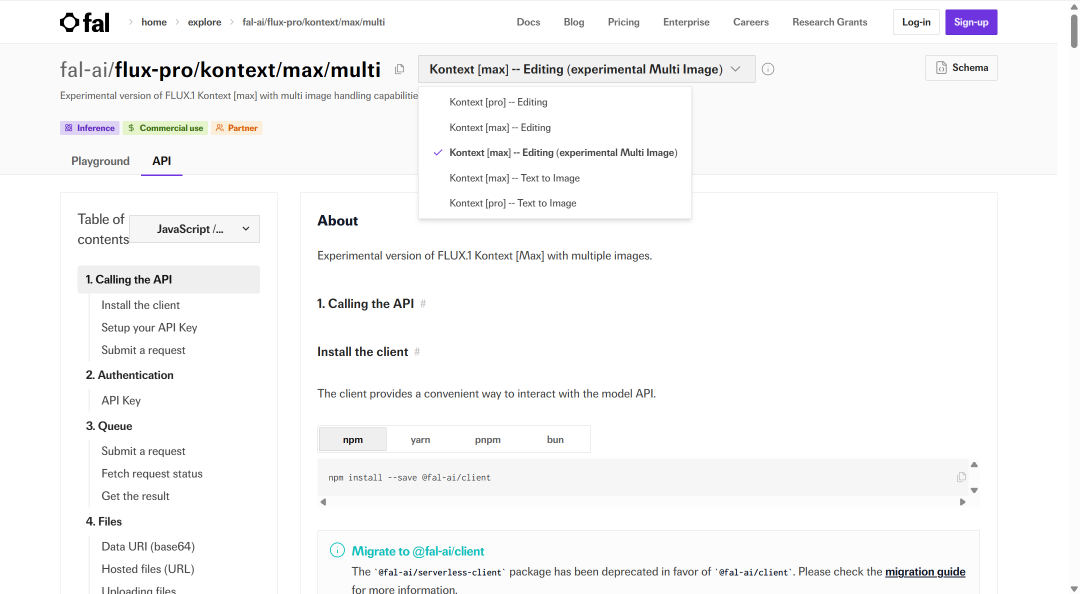Open the Pricing navigation link
This screenshot has height=594, width=1080.
[x=623, y=22]
